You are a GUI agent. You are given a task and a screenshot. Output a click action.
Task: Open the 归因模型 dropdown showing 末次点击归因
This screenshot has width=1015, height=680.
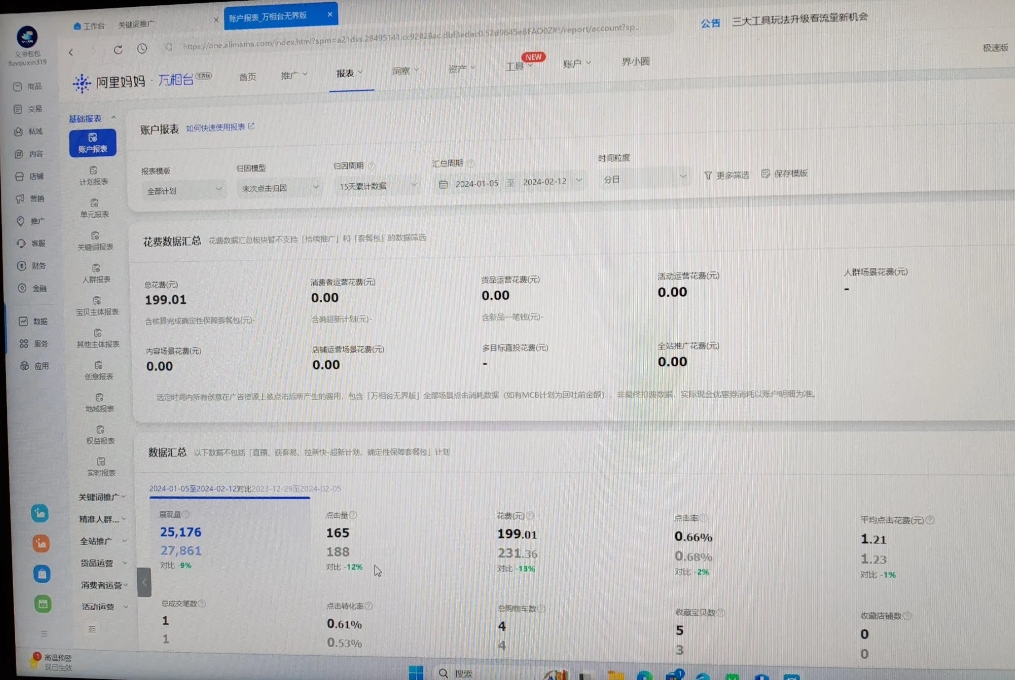point(278,188)
